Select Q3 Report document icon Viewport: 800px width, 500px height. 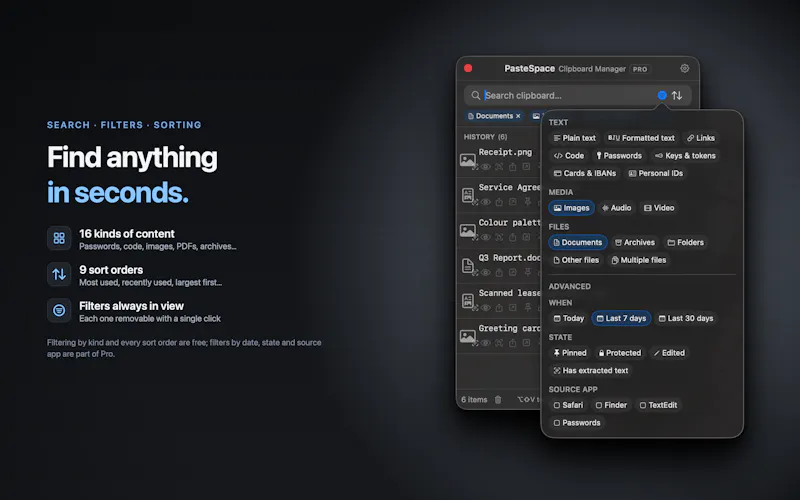click(x=467, y=265)
